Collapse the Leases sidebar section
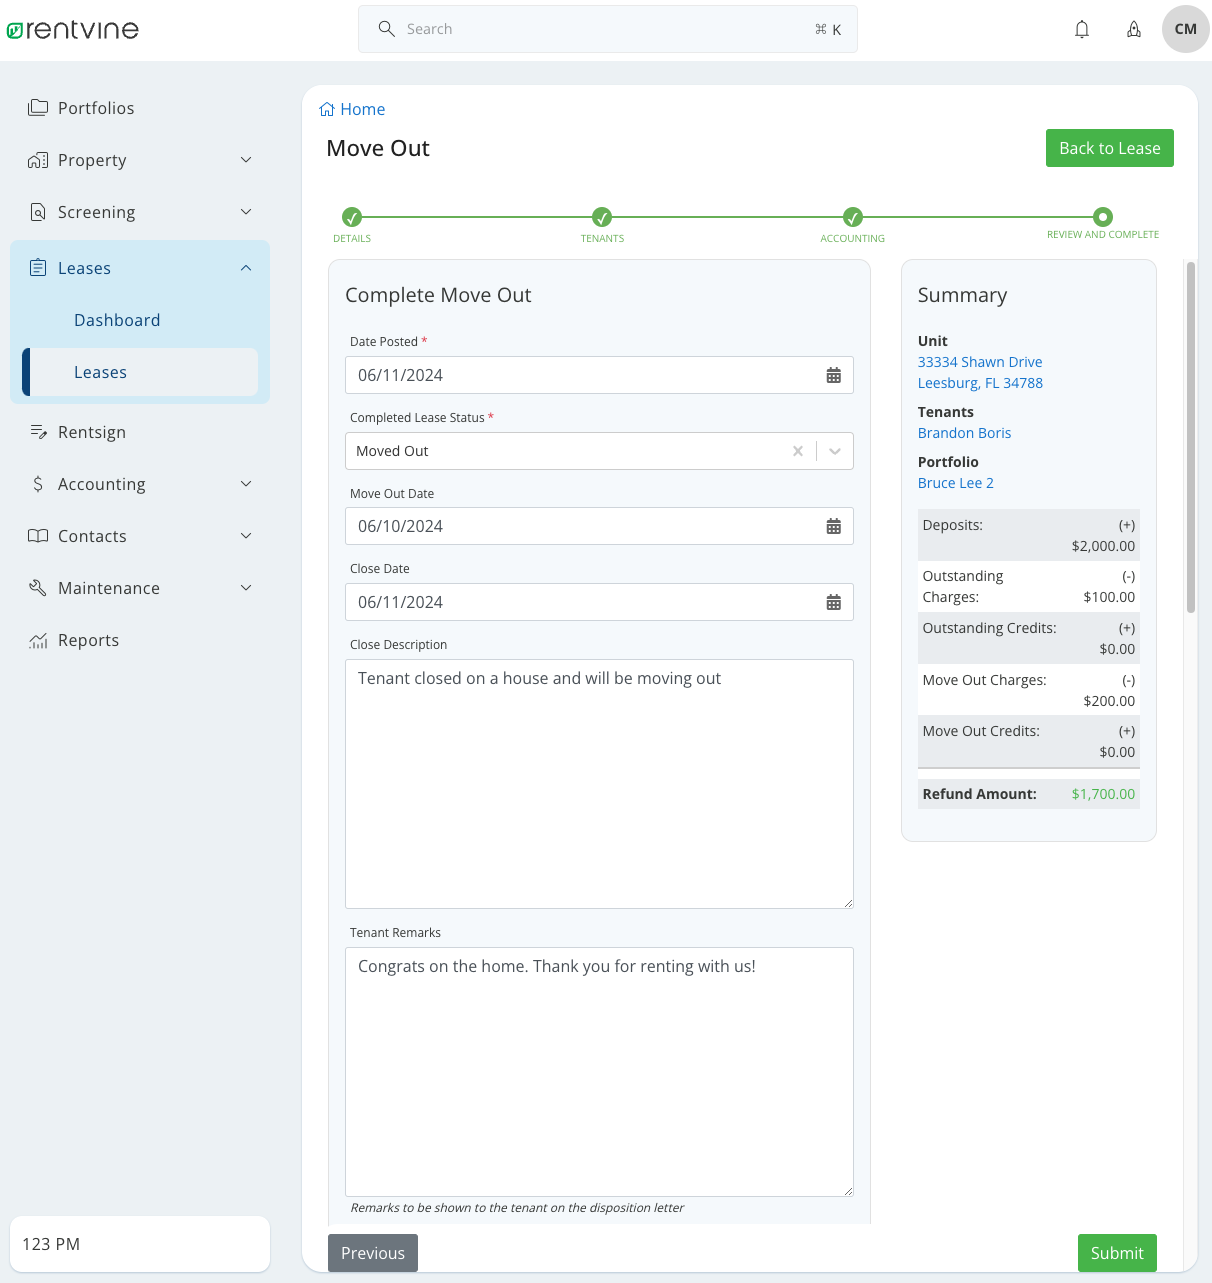The width and height of the screenshot is (1212, 1283). 246,268
